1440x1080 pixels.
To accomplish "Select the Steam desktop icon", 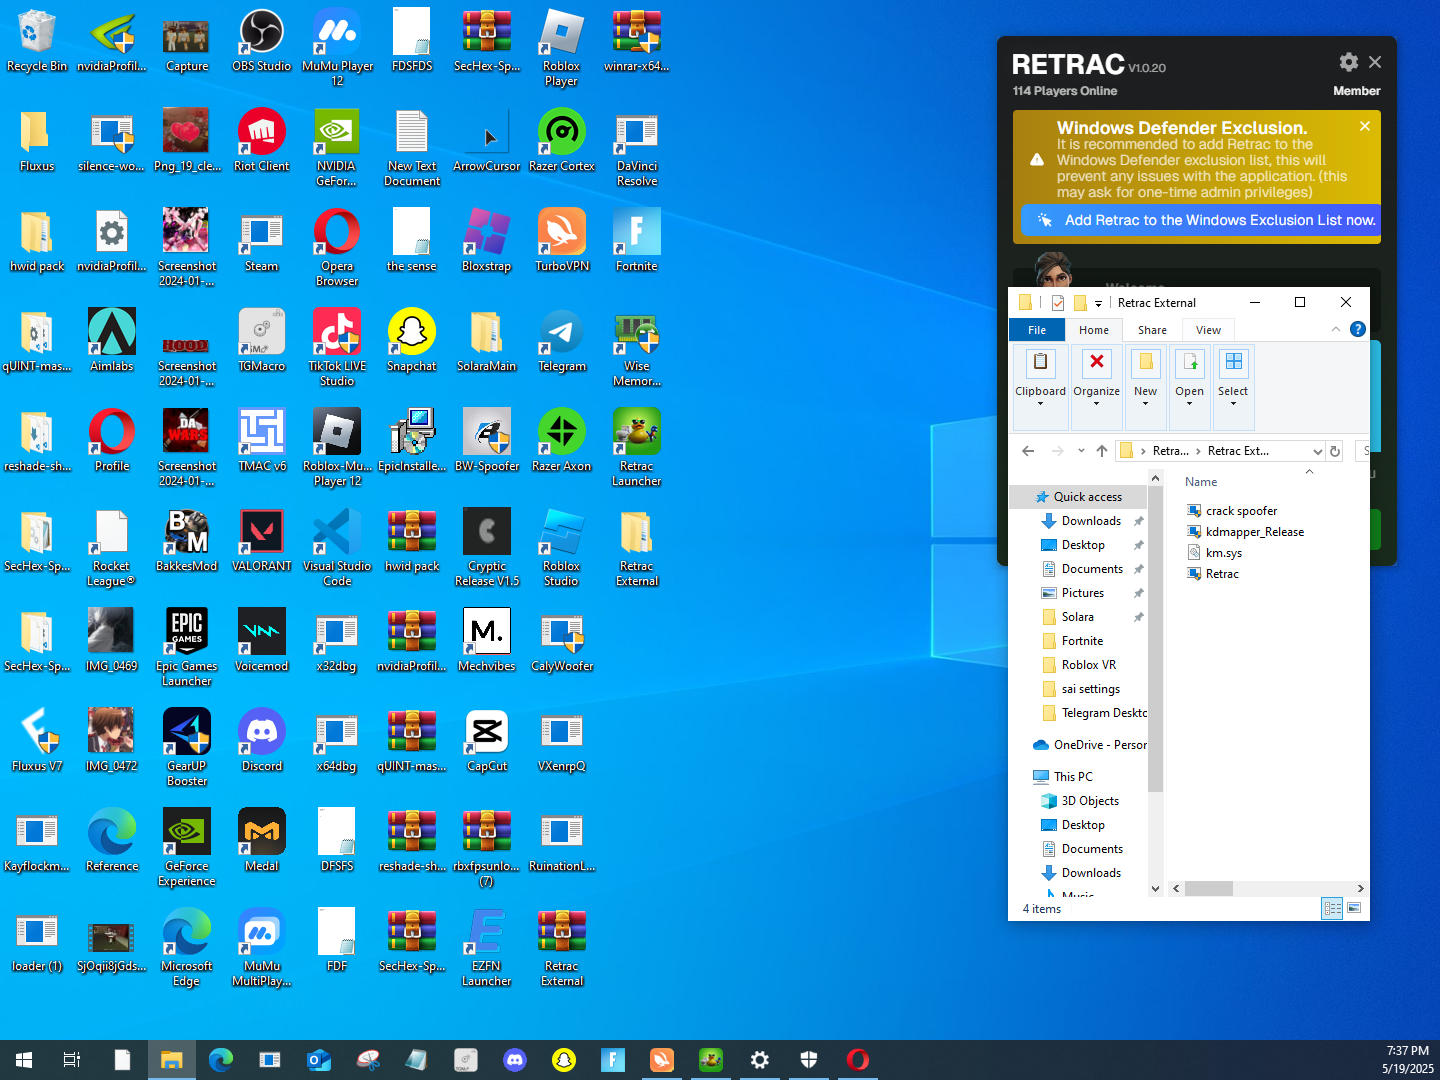I will [x=262, y=242].
